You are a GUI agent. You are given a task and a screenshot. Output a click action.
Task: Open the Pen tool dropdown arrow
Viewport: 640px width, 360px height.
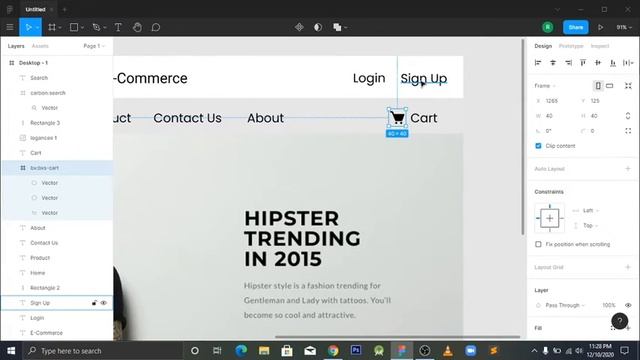104,28
